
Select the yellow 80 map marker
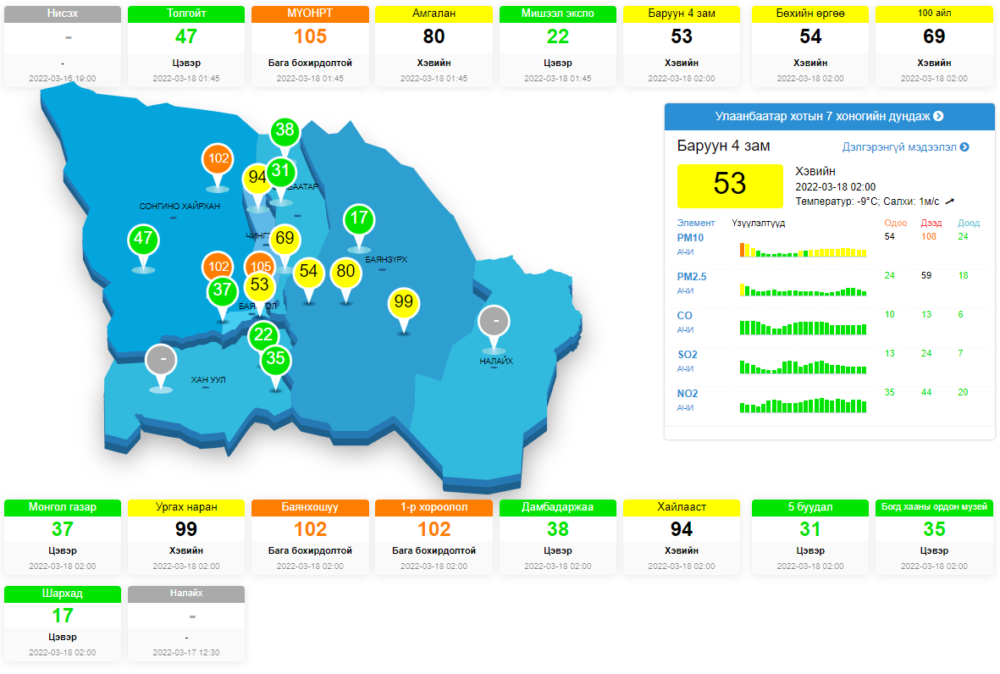click(346, 271)
